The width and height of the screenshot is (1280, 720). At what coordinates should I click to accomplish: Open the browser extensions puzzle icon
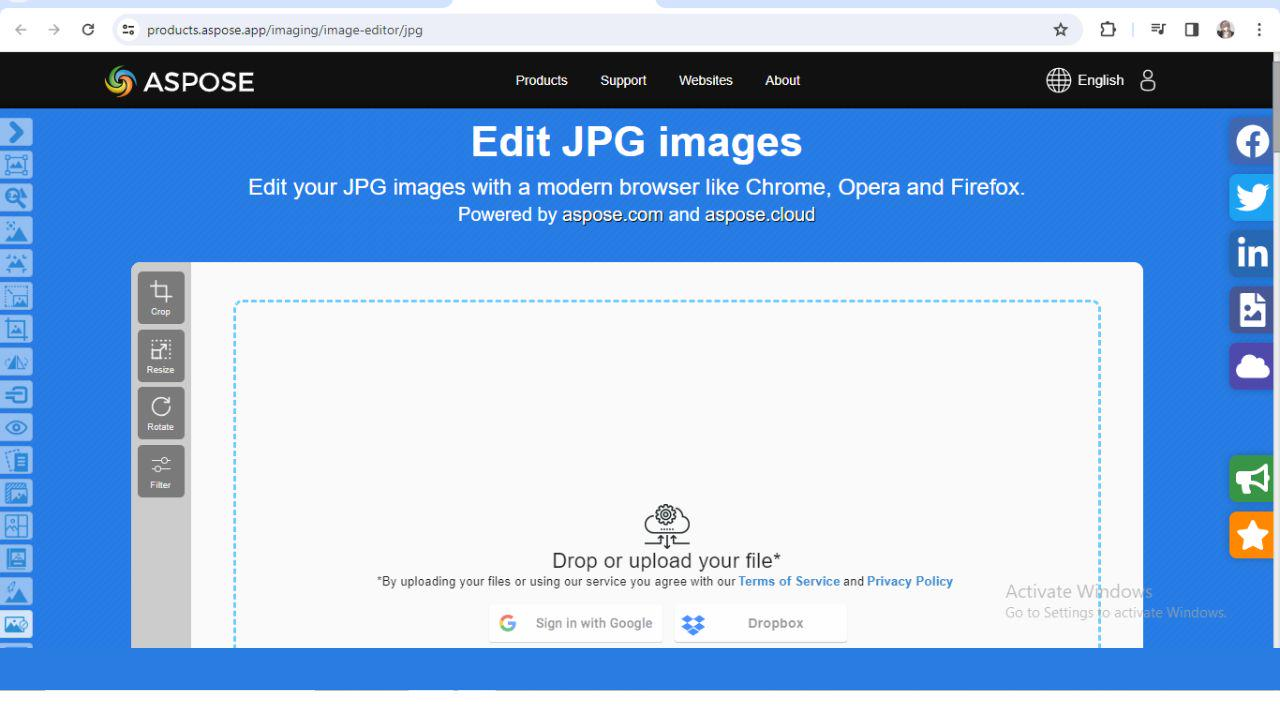[1108, 30]
